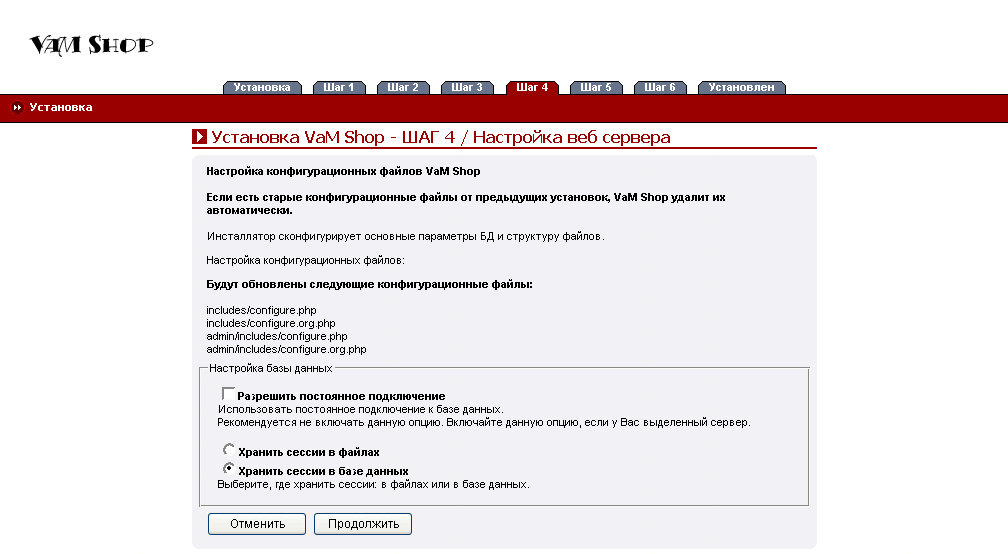Click the red arrow icon before the heading
This screenshot has width=1008, height=554.
[x=199, y=137]
